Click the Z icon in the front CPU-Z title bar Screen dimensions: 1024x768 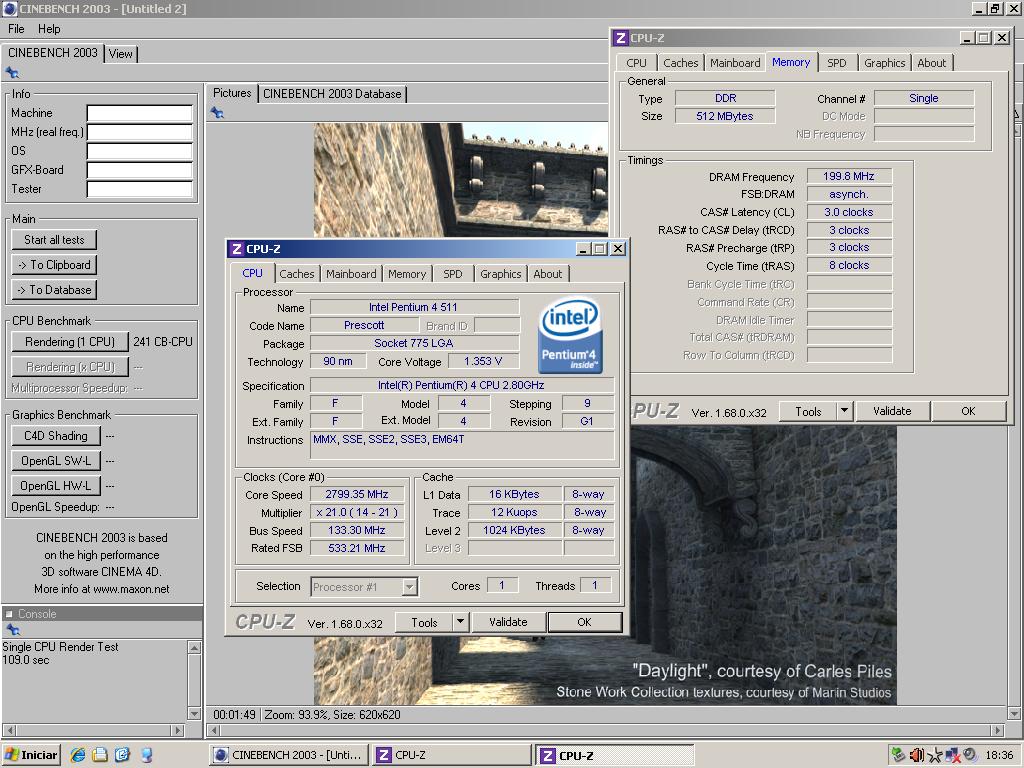point(236,249)
